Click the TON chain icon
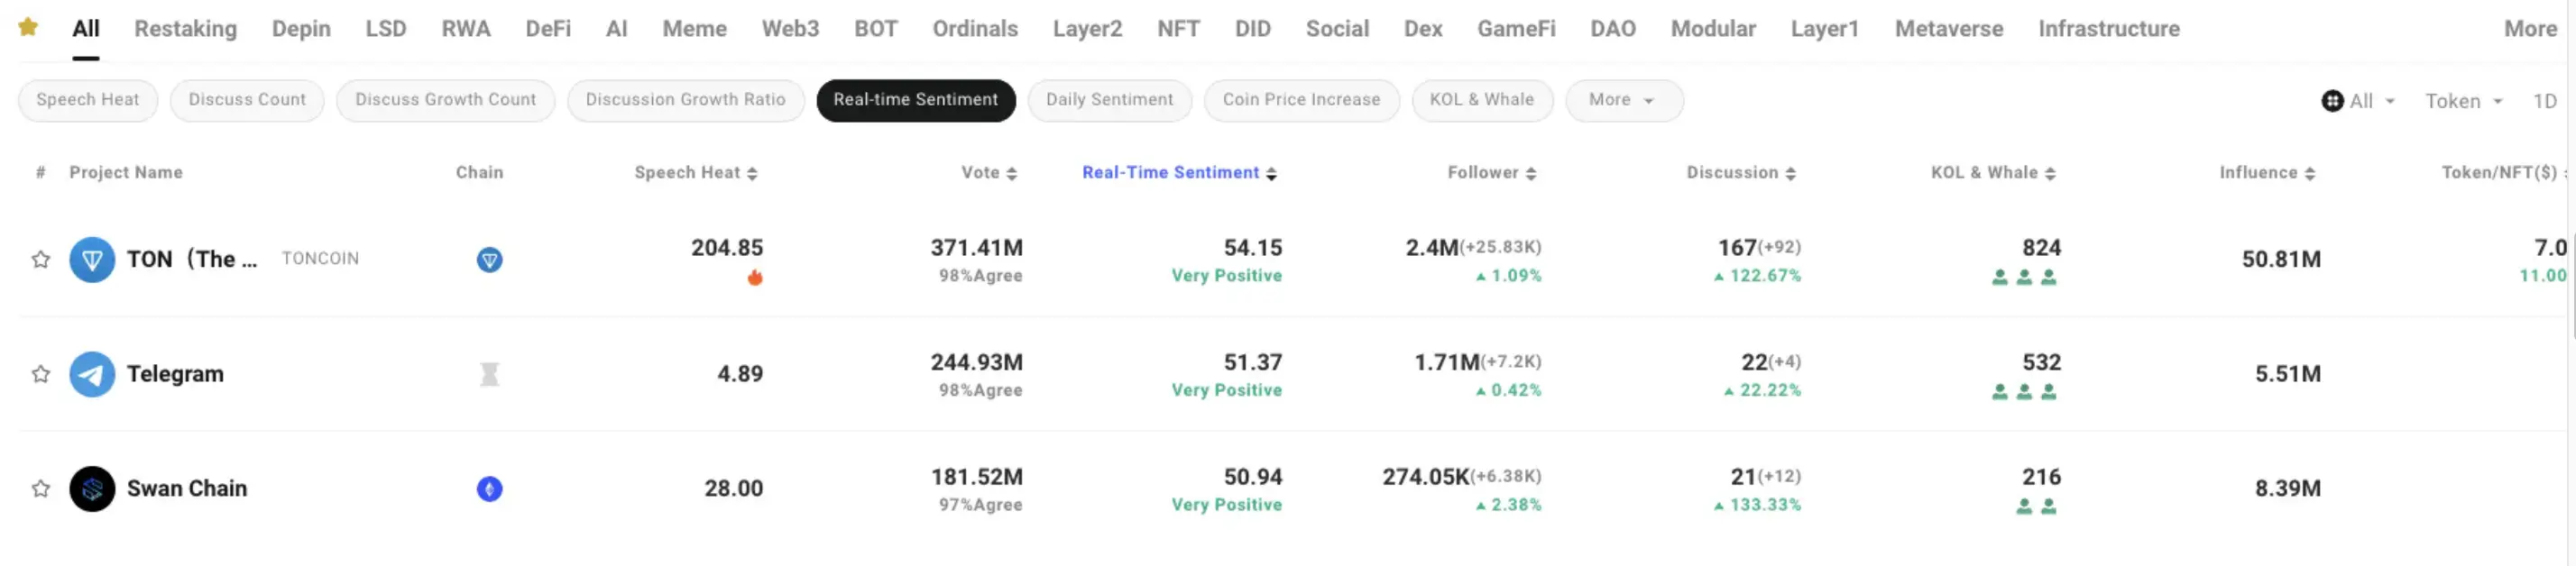2576x566 pixels. pyautogui.click(x=489, y=260)
